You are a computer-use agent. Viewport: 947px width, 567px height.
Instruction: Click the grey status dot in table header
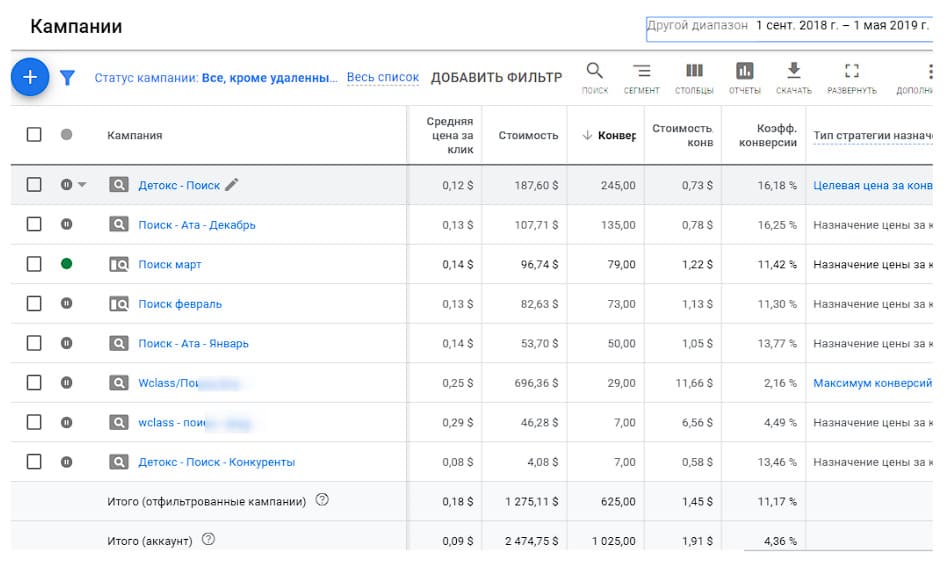point(66,135)
